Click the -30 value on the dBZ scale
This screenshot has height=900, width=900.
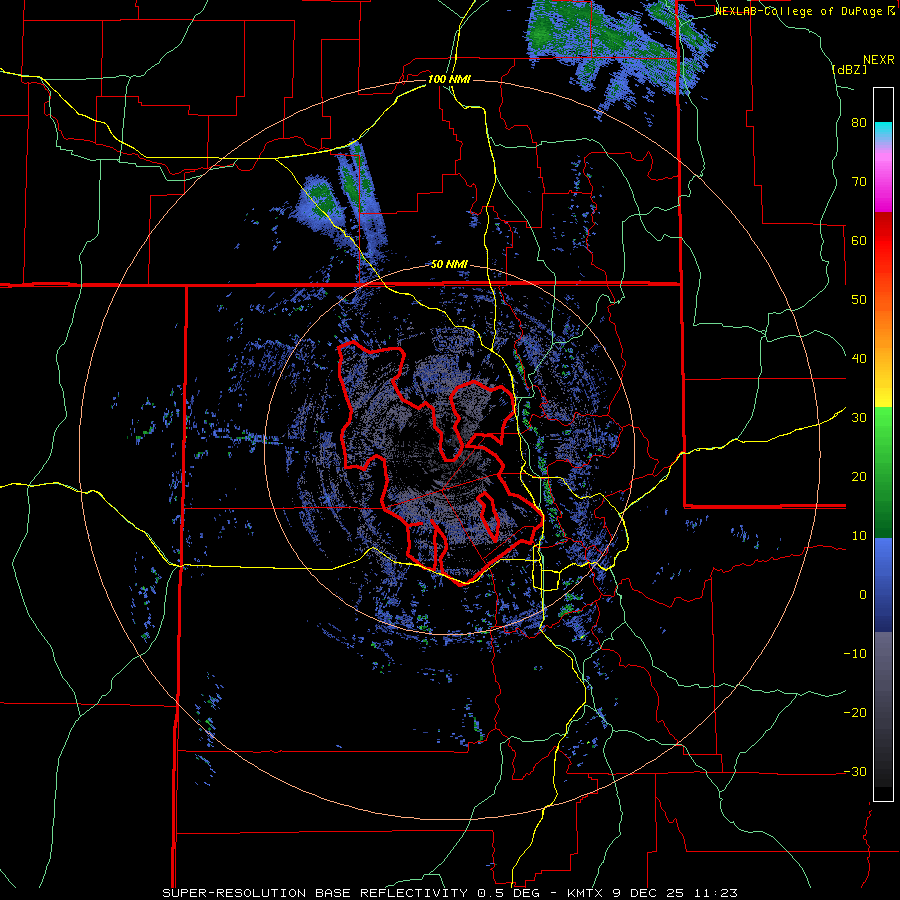[x=855, y=771]
